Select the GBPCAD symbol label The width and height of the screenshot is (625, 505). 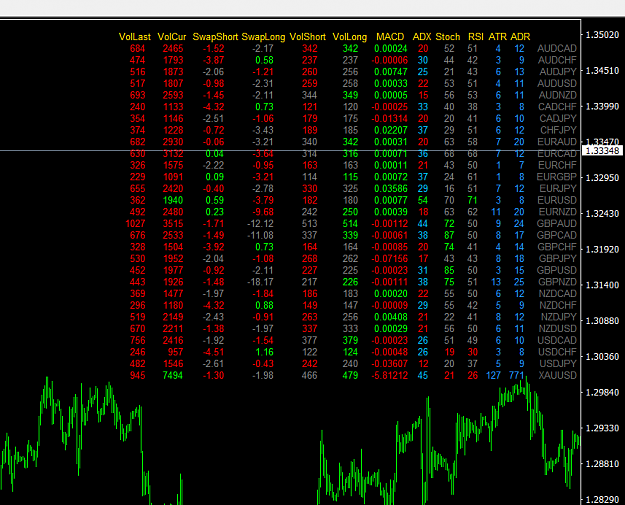[557, 235]
